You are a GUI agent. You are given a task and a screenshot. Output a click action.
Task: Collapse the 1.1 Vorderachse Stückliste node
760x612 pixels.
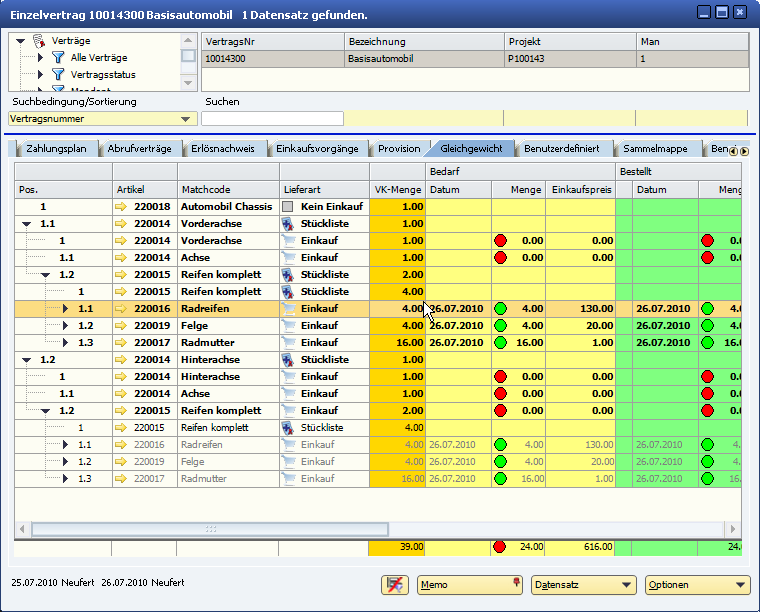tap(25, 224)
